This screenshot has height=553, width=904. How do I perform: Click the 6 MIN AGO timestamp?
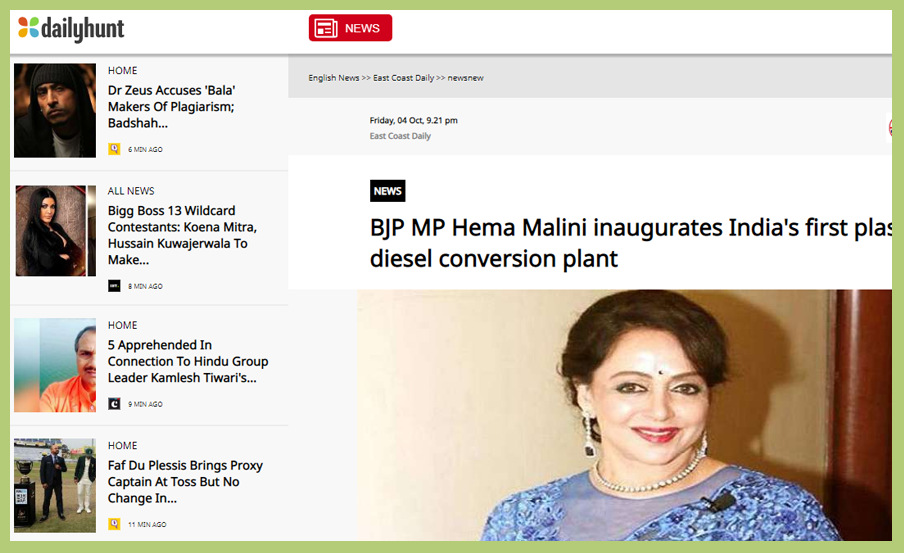tap(145, 149)
